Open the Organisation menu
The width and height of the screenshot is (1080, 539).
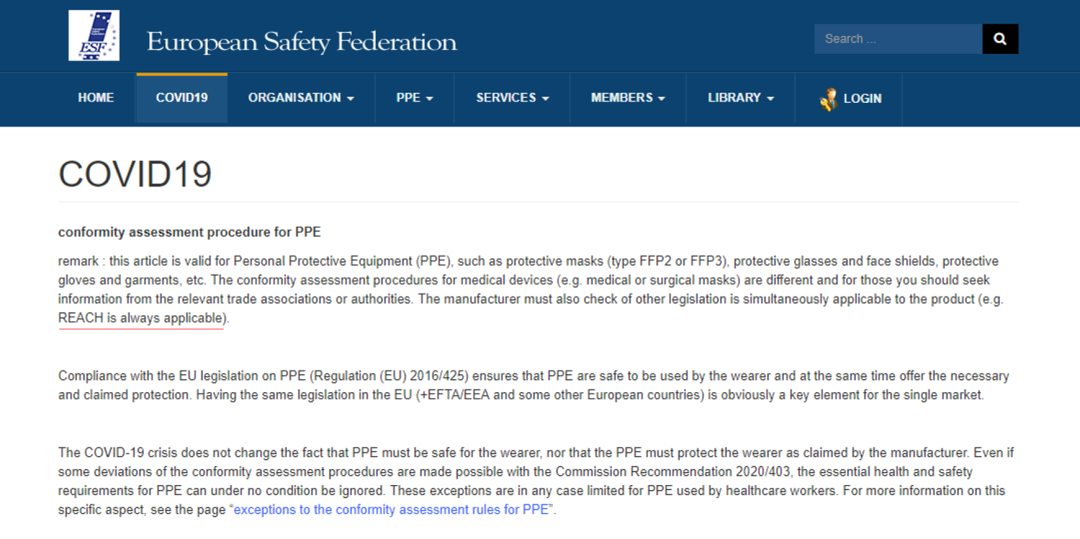click(294, 98)
